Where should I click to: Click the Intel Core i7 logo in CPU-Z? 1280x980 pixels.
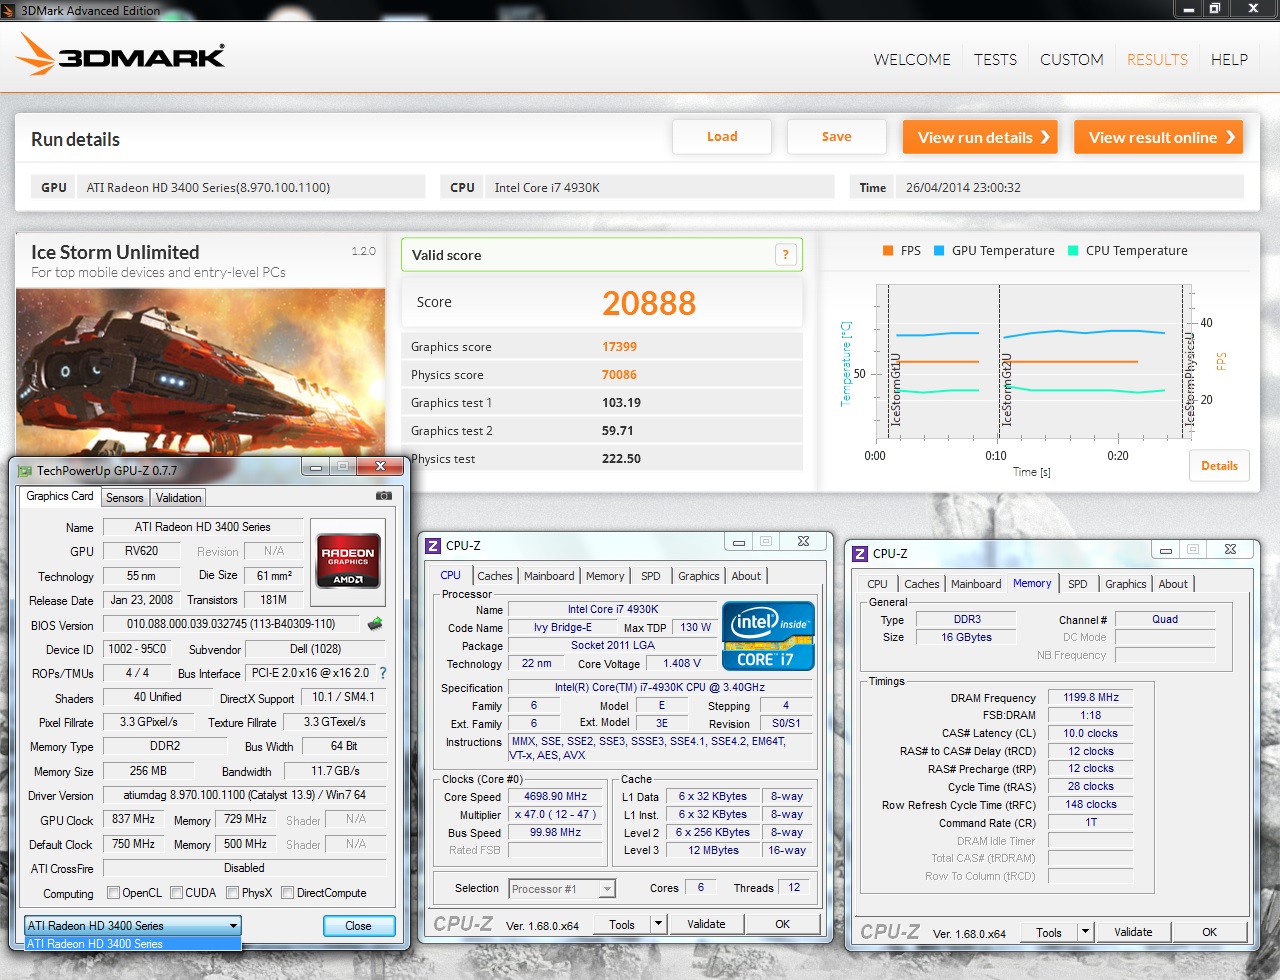coord(768,636)
